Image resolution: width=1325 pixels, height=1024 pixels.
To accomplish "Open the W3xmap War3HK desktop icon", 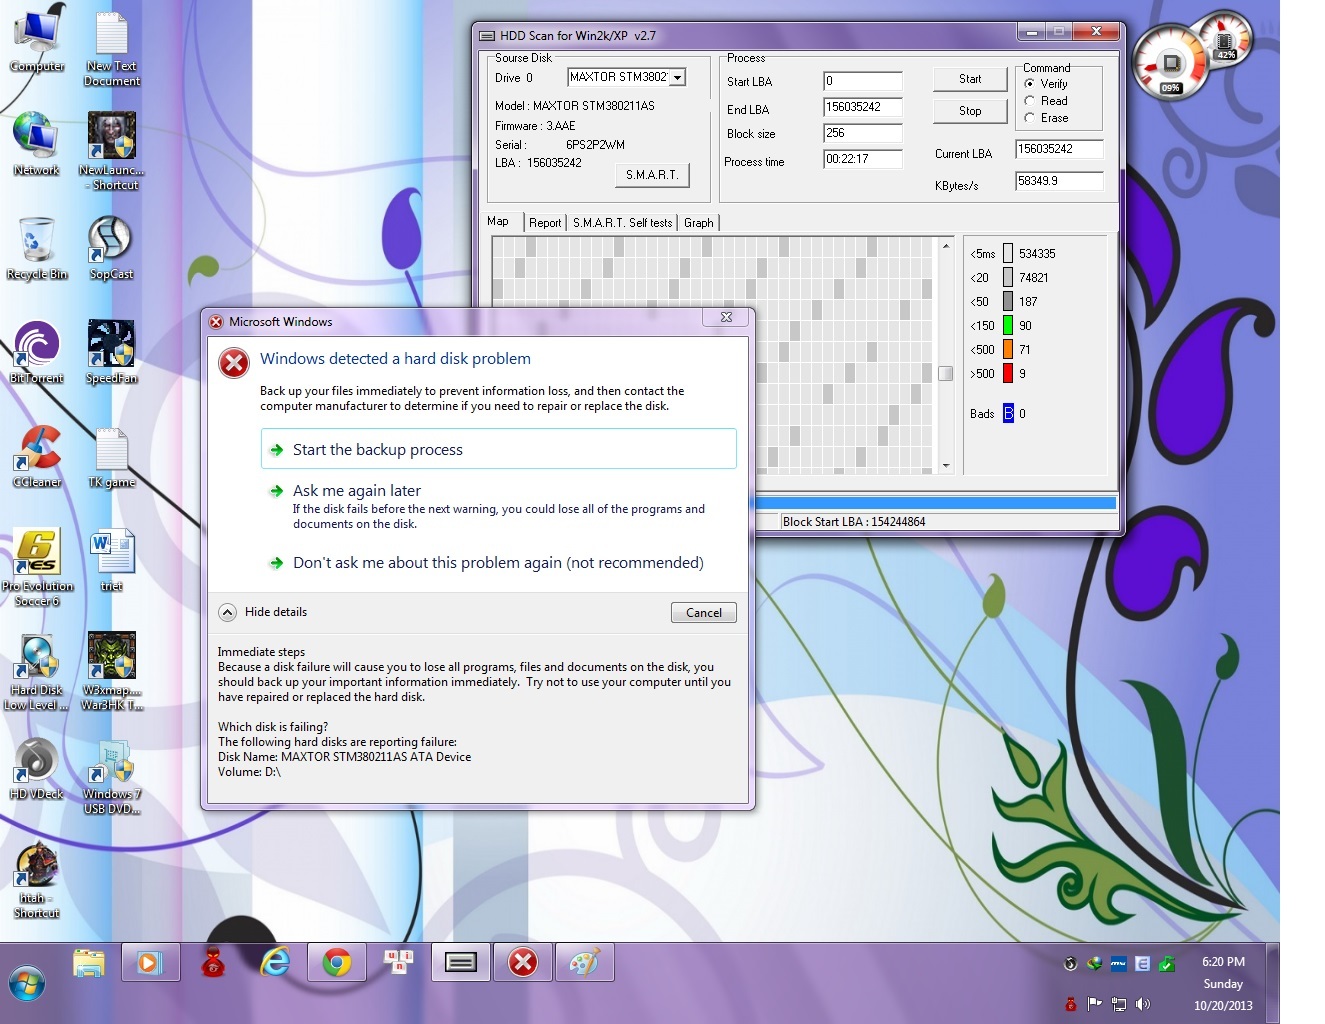I will tap(111, 671).
